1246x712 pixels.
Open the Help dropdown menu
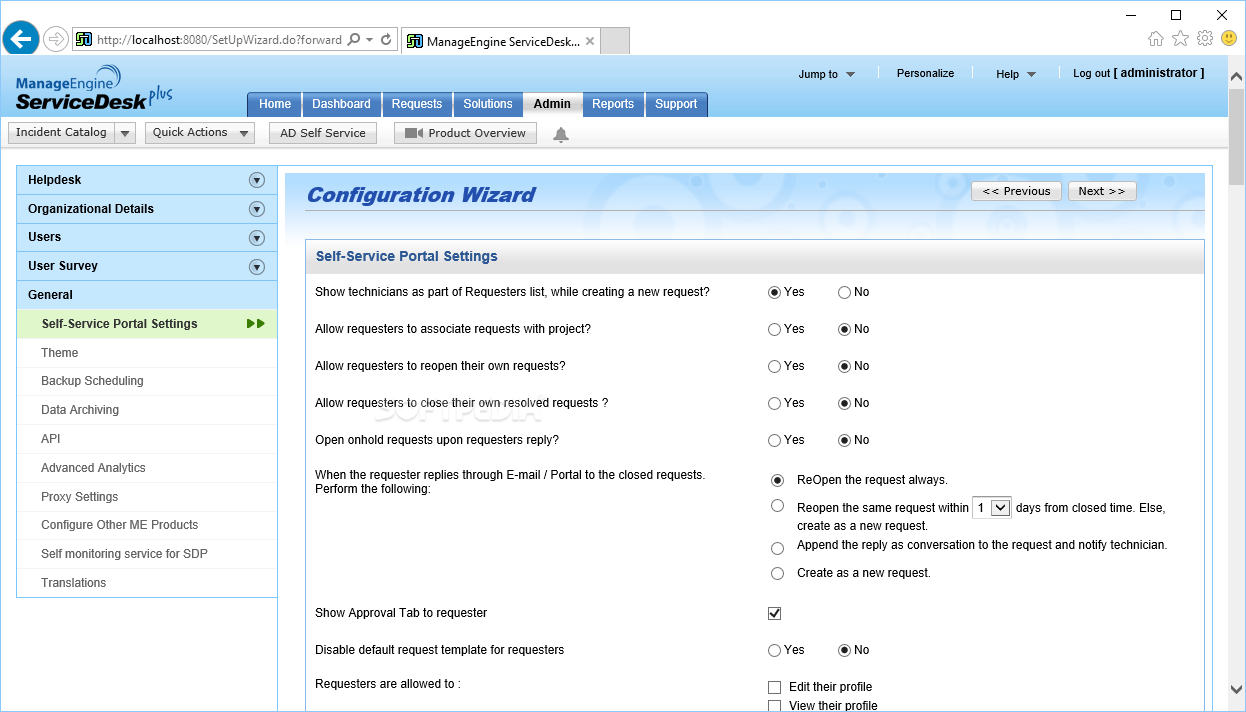1016,74
